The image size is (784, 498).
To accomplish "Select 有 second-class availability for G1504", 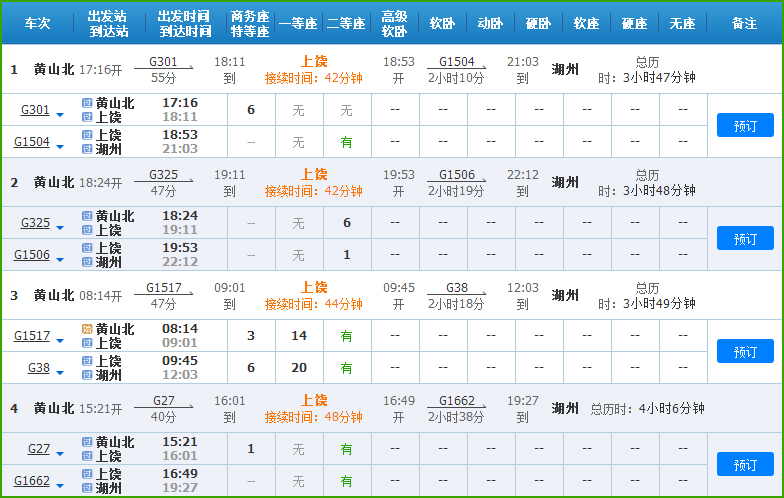I will 347,142.
